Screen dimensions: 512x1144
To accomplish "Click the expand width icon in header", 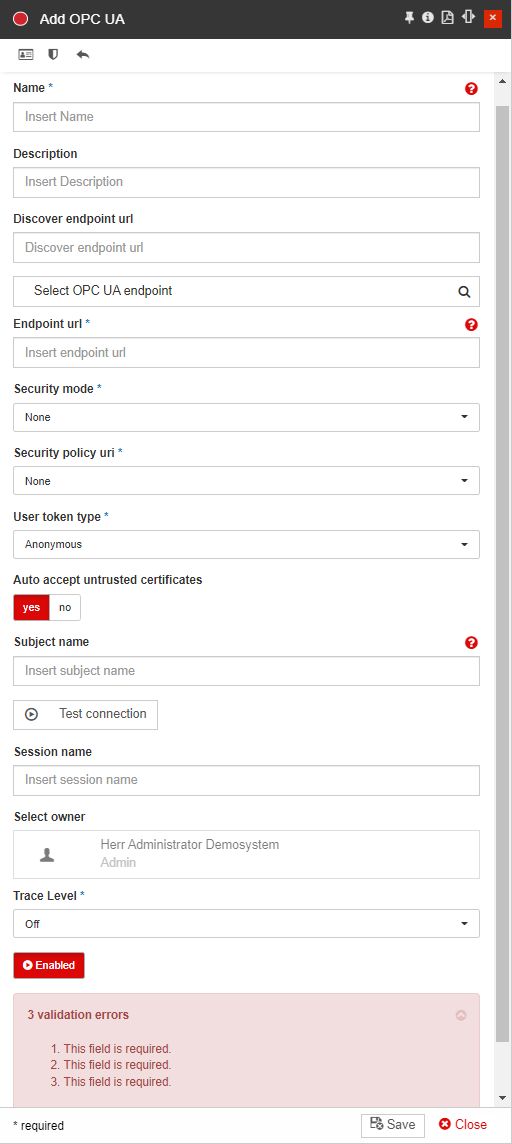I will click(468, 18).
